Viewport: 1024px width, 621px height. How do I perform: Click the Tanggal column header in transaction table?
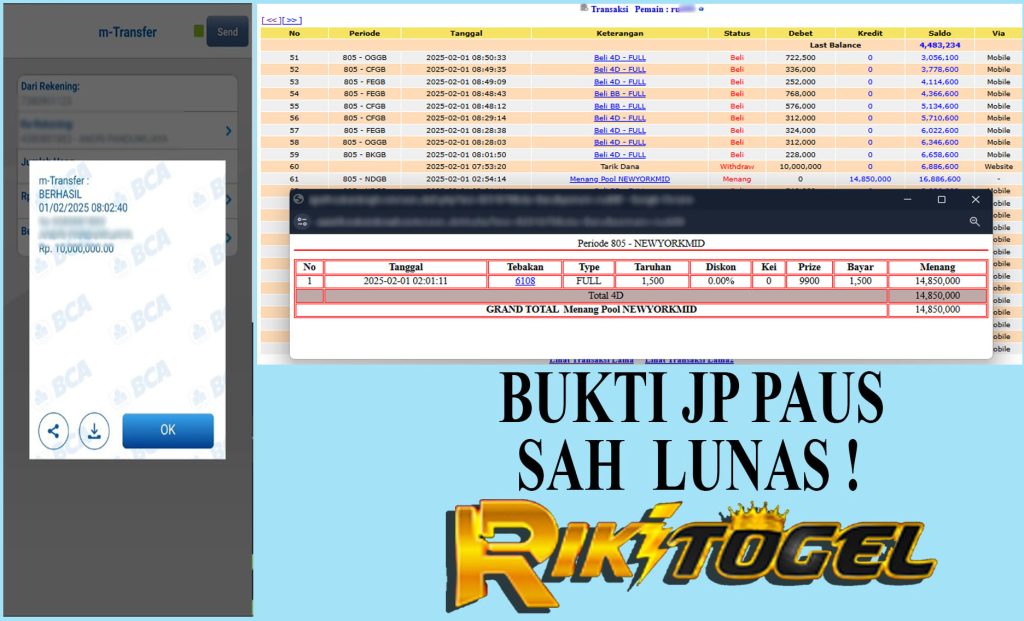[466, 33]
